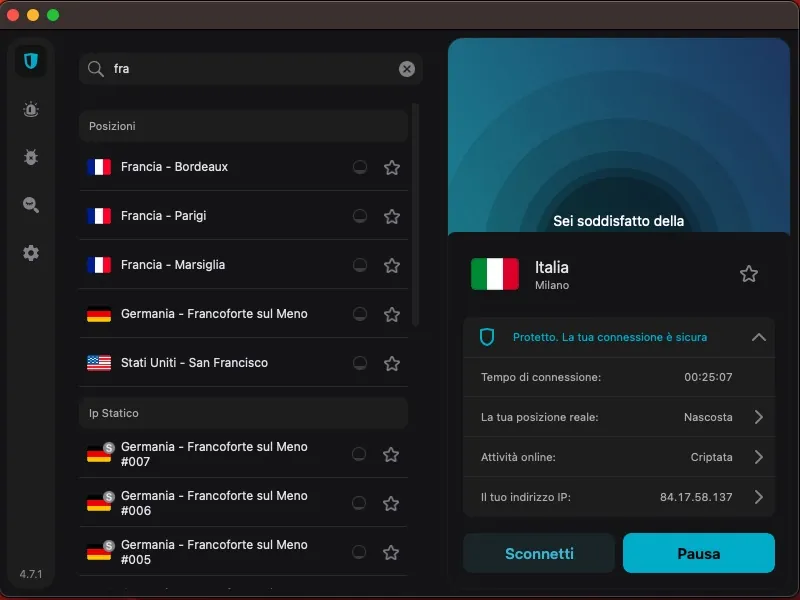Click the France flag beside Bordeaux
Viewport: 800px width, 600px height.
pos(99,167)
